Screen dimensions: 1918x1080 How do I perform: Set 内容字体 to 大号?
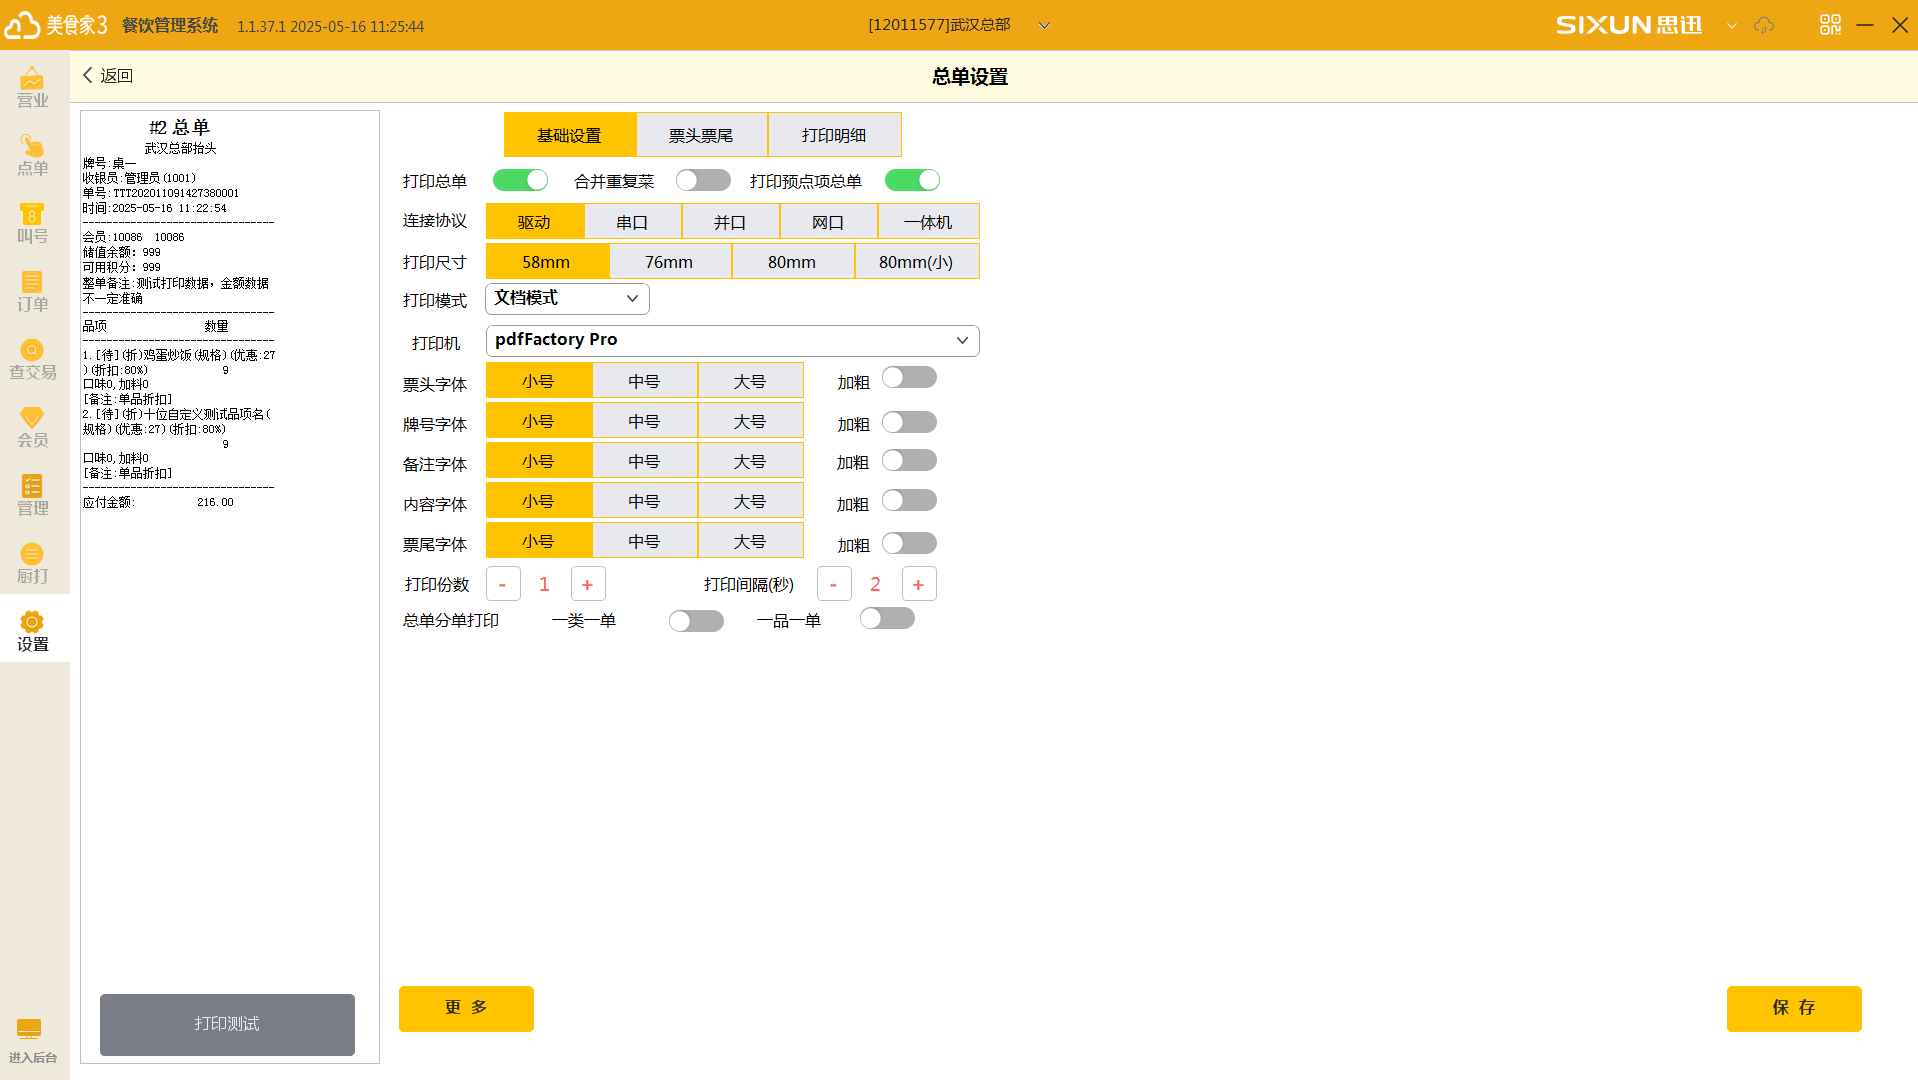point(751,501)
